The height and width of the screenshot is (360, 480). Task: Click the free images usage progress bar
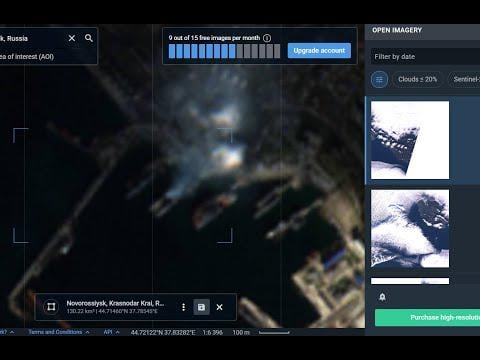[224, 51]
